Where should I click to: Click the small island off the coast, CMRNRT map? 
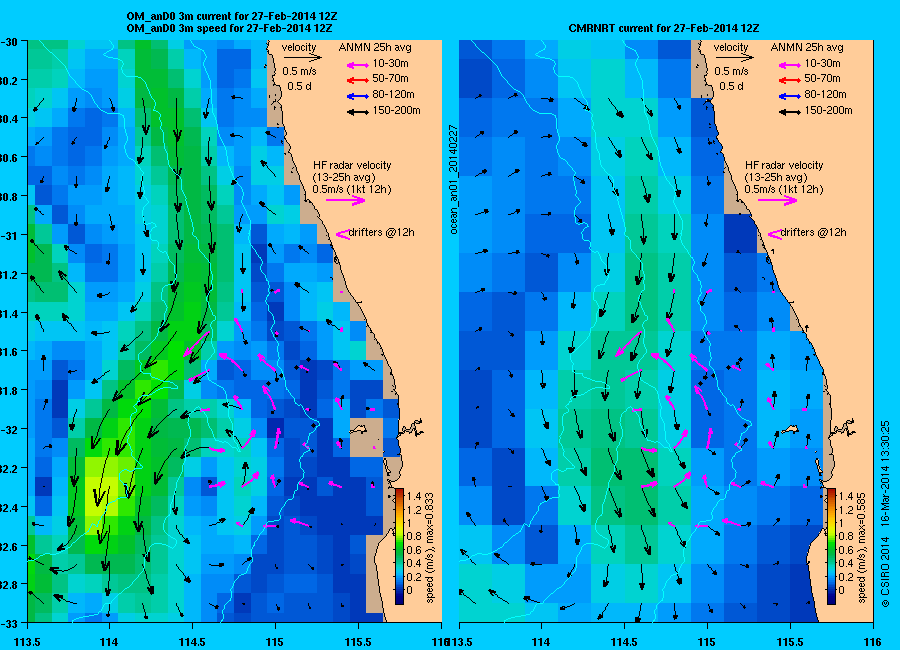point(790,429)
